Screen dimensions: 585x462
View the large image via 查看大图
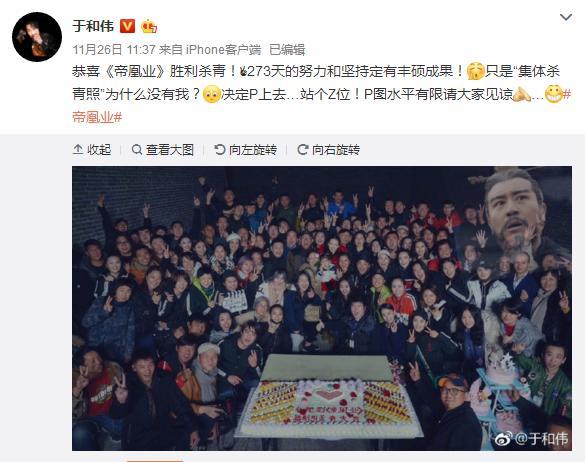coord(163,150)
